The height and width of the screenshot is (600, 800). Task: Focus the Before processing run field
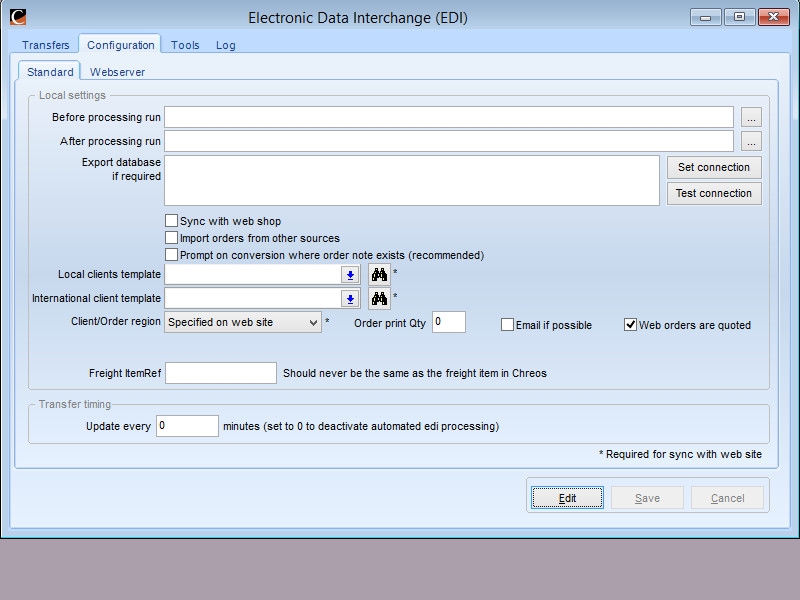coord(449,117)
